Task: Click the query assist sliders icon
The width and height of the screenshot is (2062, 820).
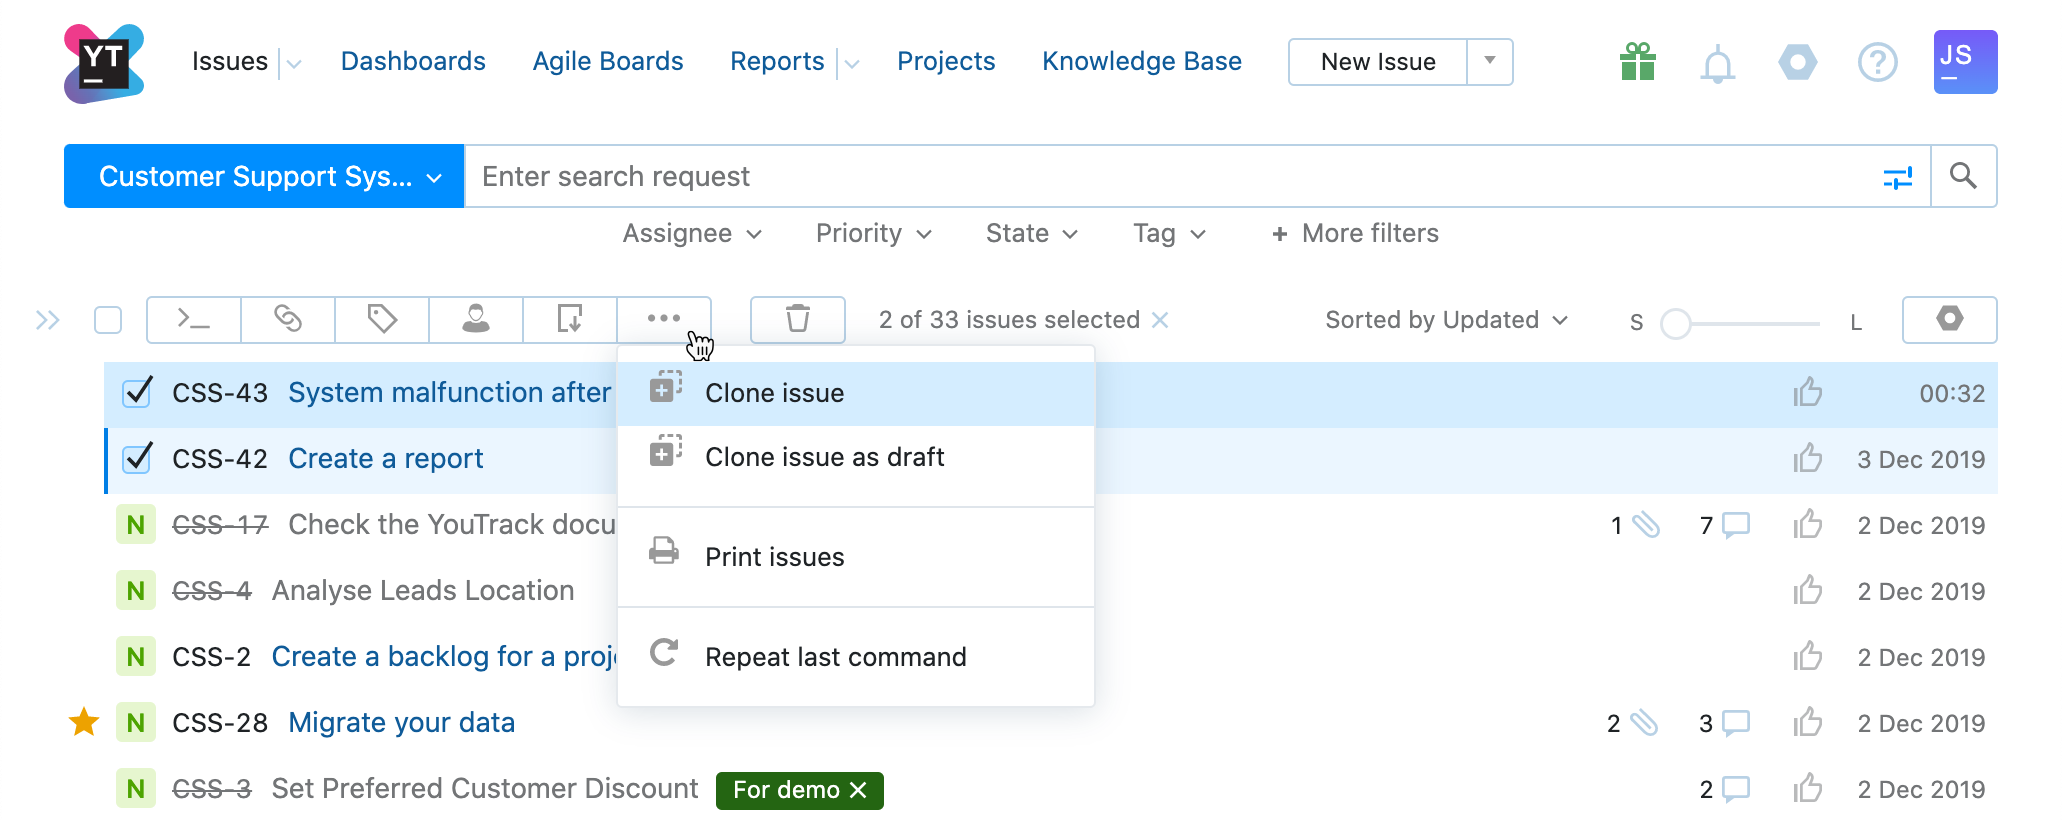Action: pyautogui.click(x=1897, y=177)
